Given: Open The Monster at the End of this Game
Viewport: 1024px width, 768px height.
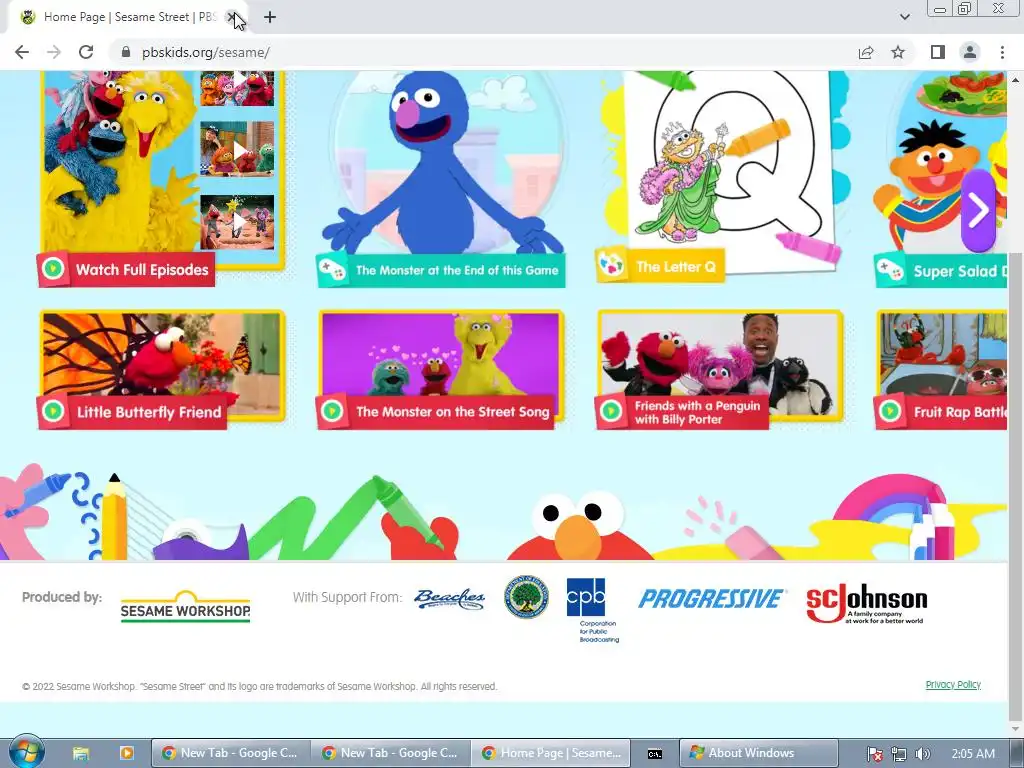Looking at the screenshot, I should (456, 270).
